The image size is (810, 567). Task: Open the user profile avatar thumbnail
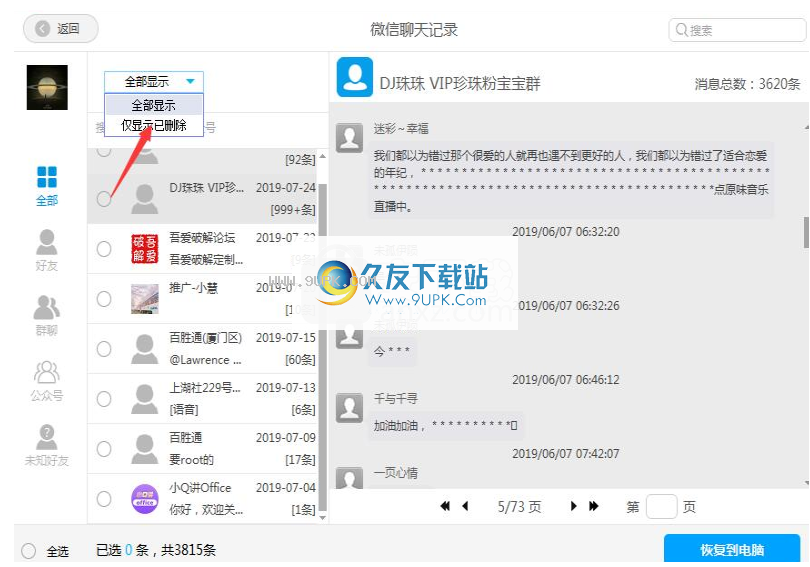[47, 87]
